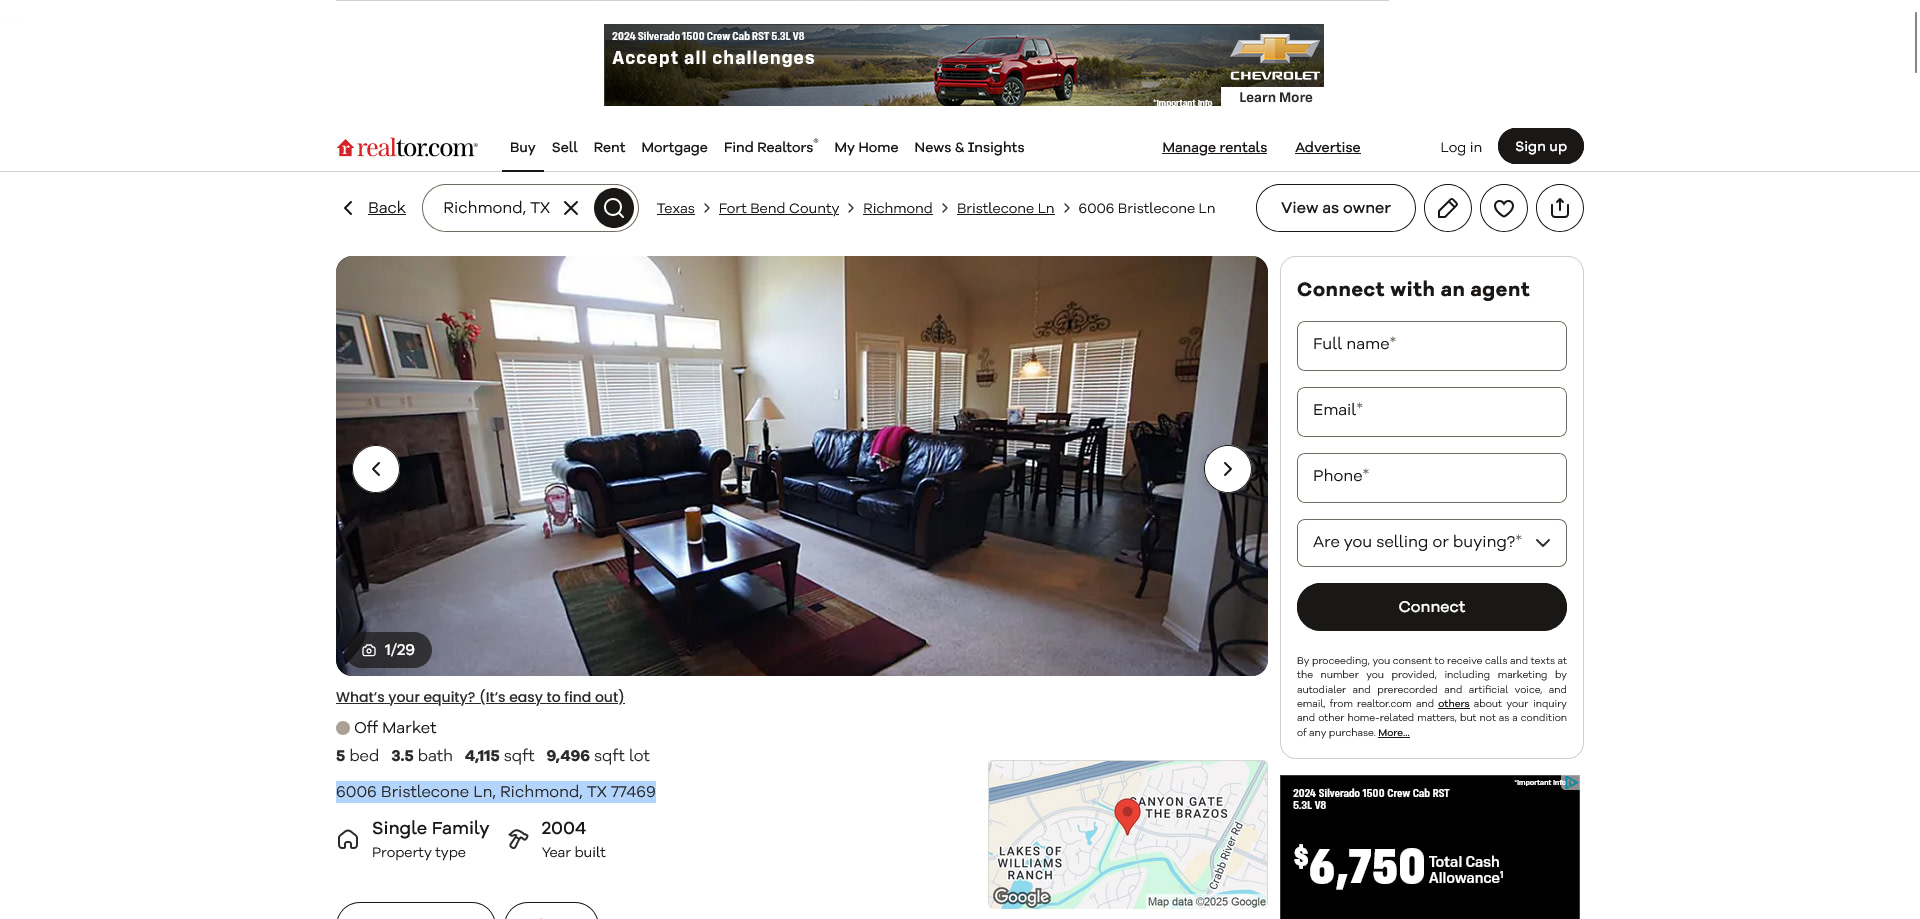Image resolution: width=1920 pixels, height=919 pixels.
Task: Click the Sign up button
Action: tap(1540, 146)
